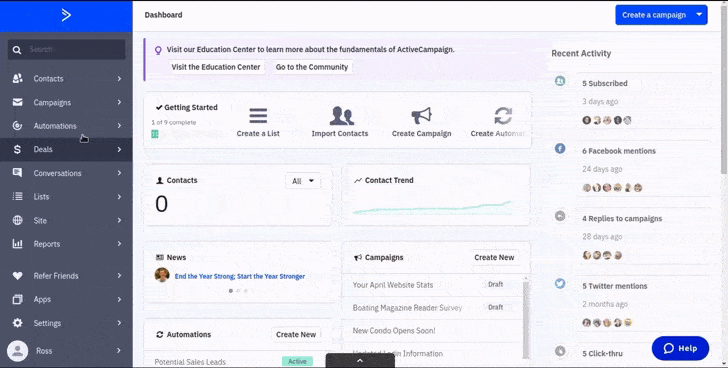The height and width of the screenshot is (368, 728).
Task: Expand the Settings menu chevron
Action: (119, 323)
